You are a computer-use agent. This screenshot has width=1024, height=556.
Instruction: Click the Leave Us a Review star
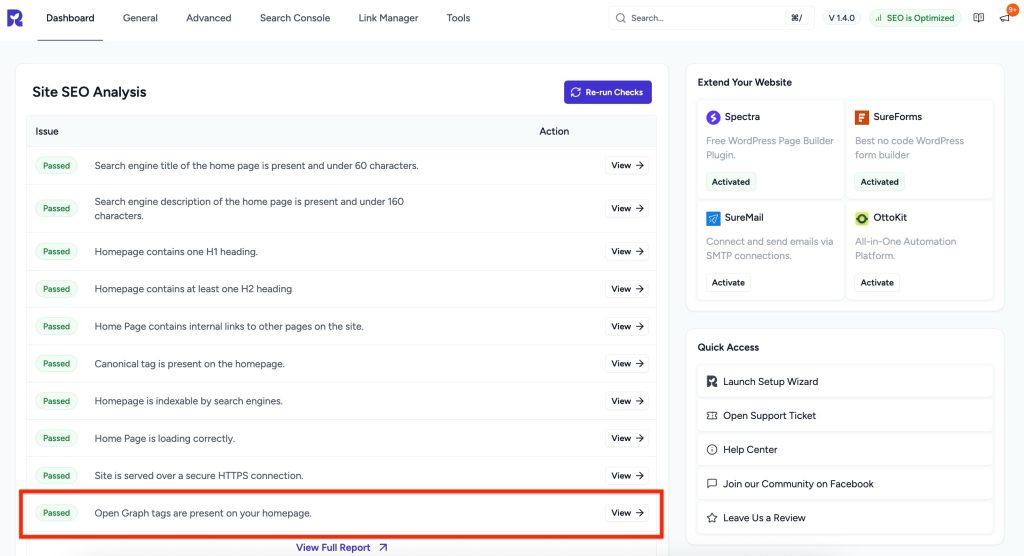point(712,518)
